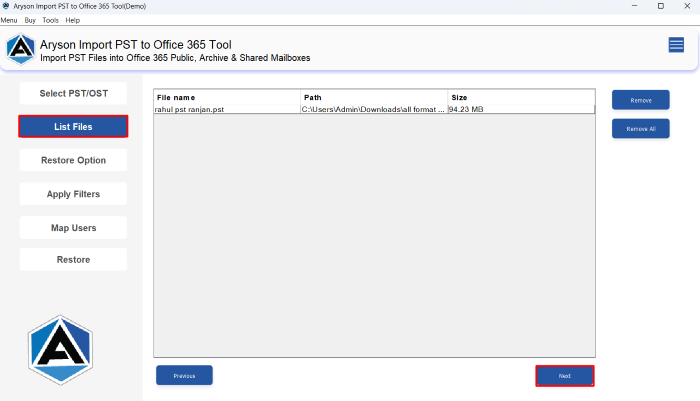Select the List Files step
Screen dimensions: 700x401
(x=73, y=126)
